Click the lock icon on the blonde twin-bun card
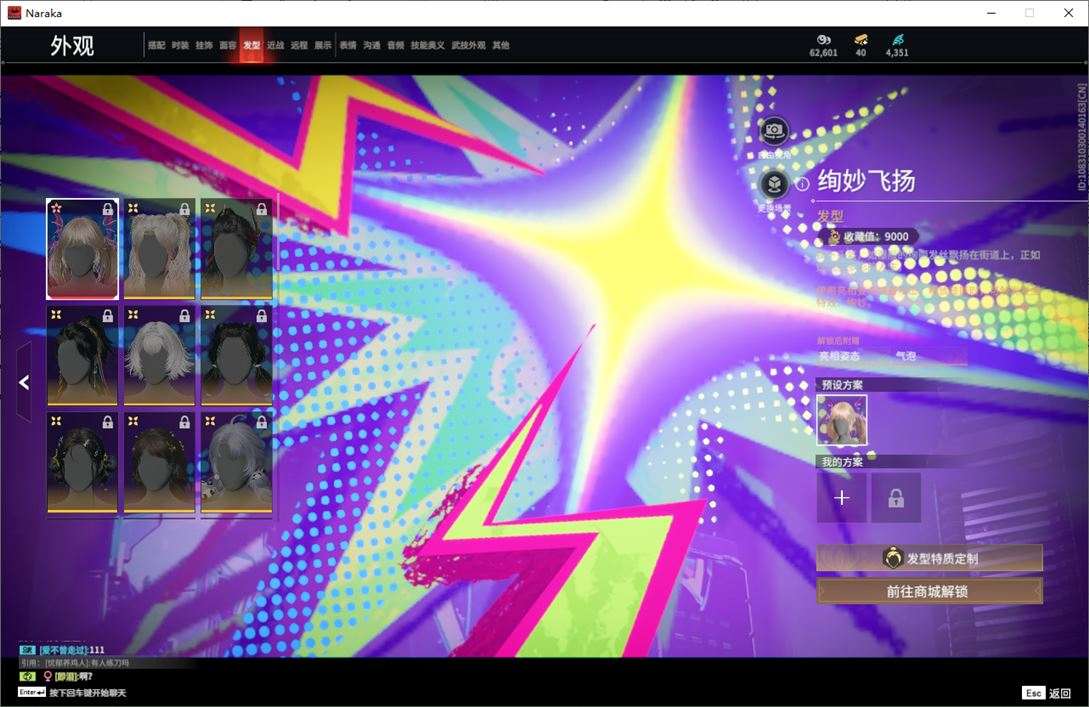The width and height of the screenshot is (1089, 707). pos(185,209)
